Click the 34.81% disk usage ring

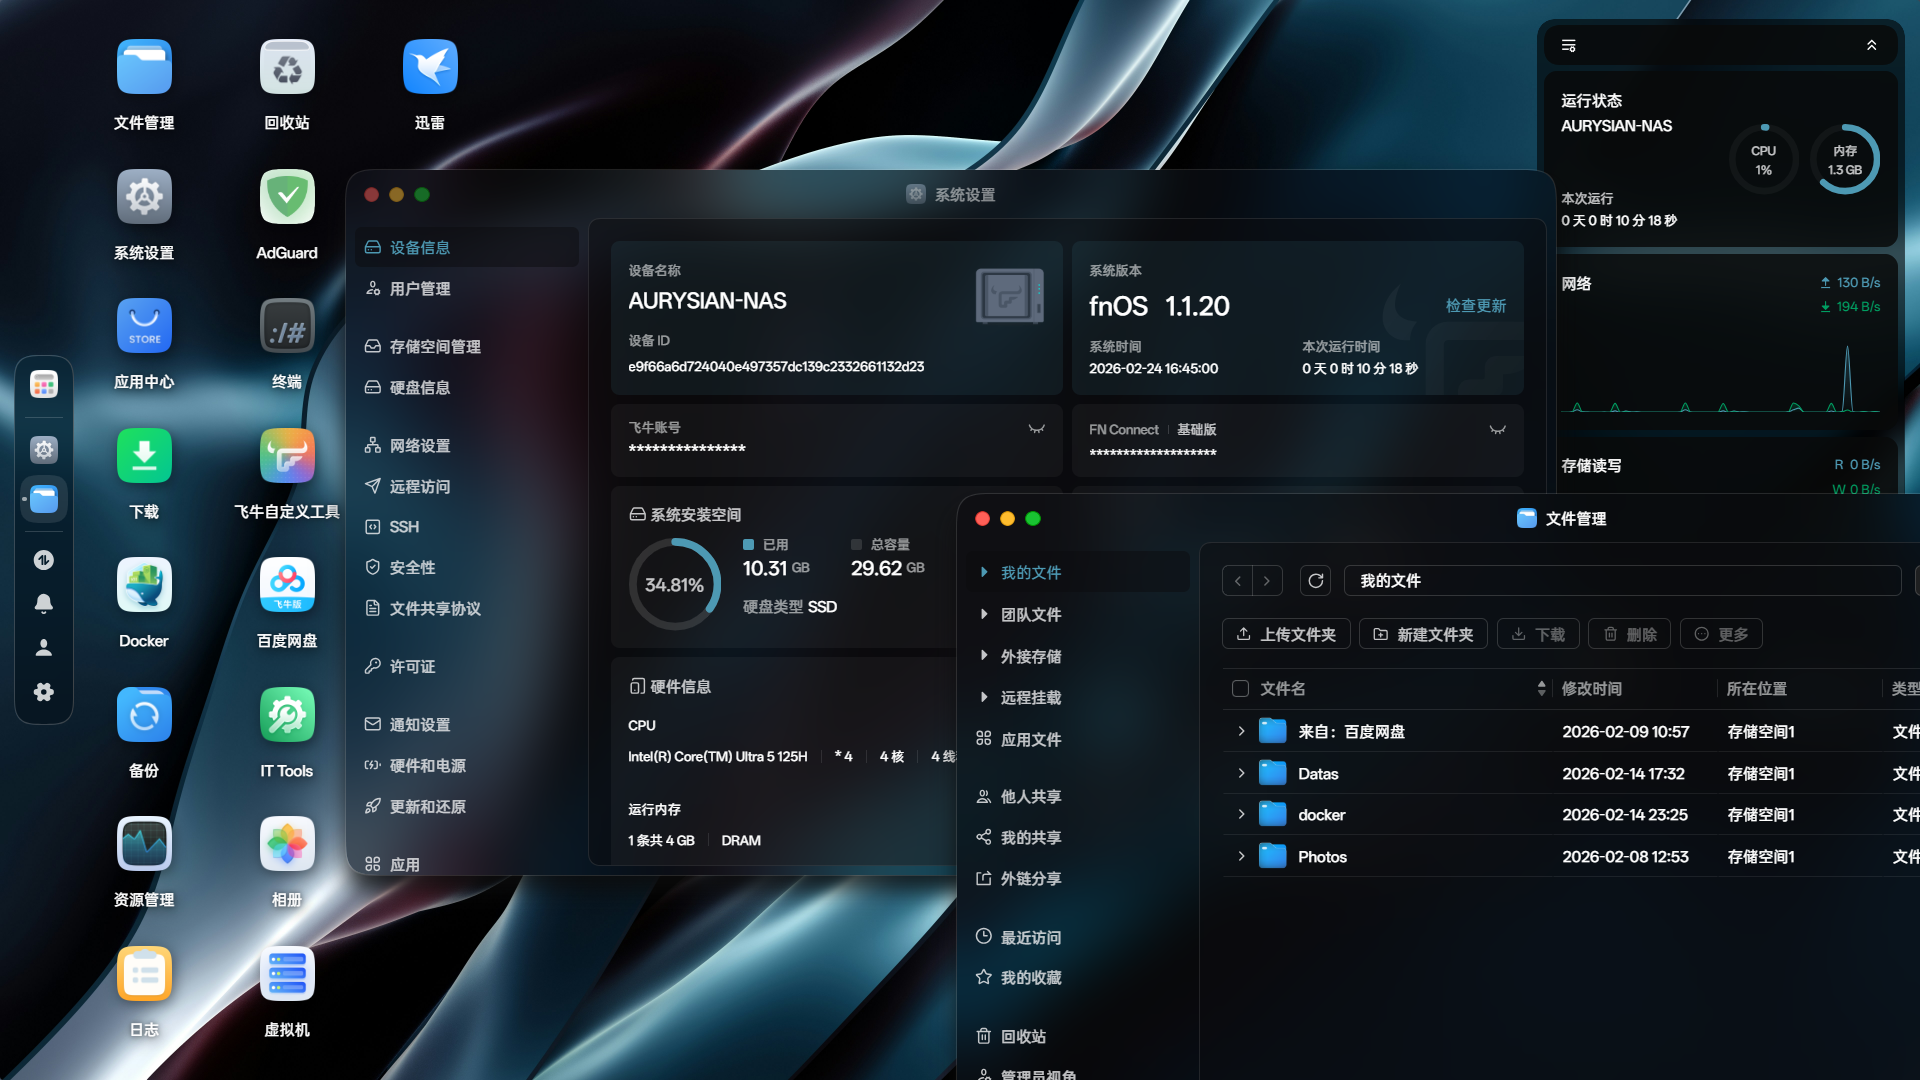click(x=675, y=584)
